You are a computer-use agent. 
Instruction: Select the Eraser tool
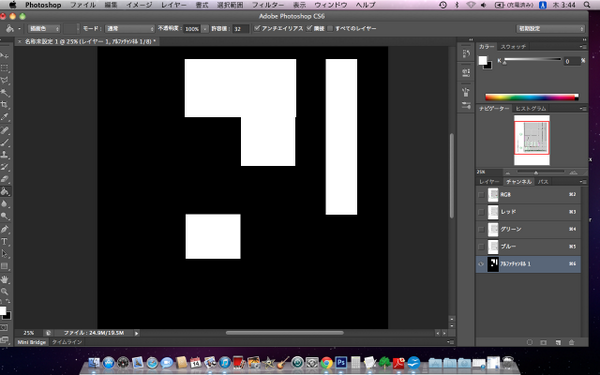coord(5,179)
